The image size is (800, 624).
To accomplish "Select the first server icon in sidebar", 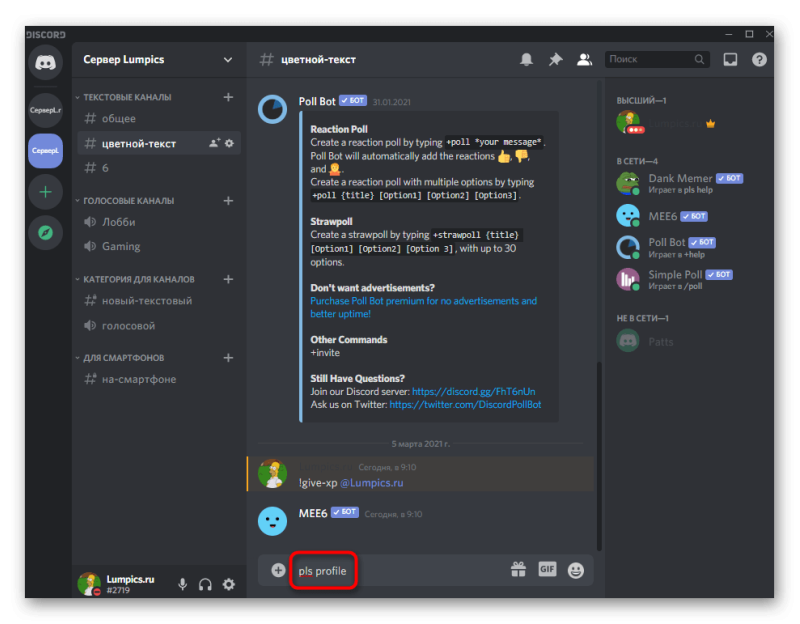I will click(x=45, y=110).
